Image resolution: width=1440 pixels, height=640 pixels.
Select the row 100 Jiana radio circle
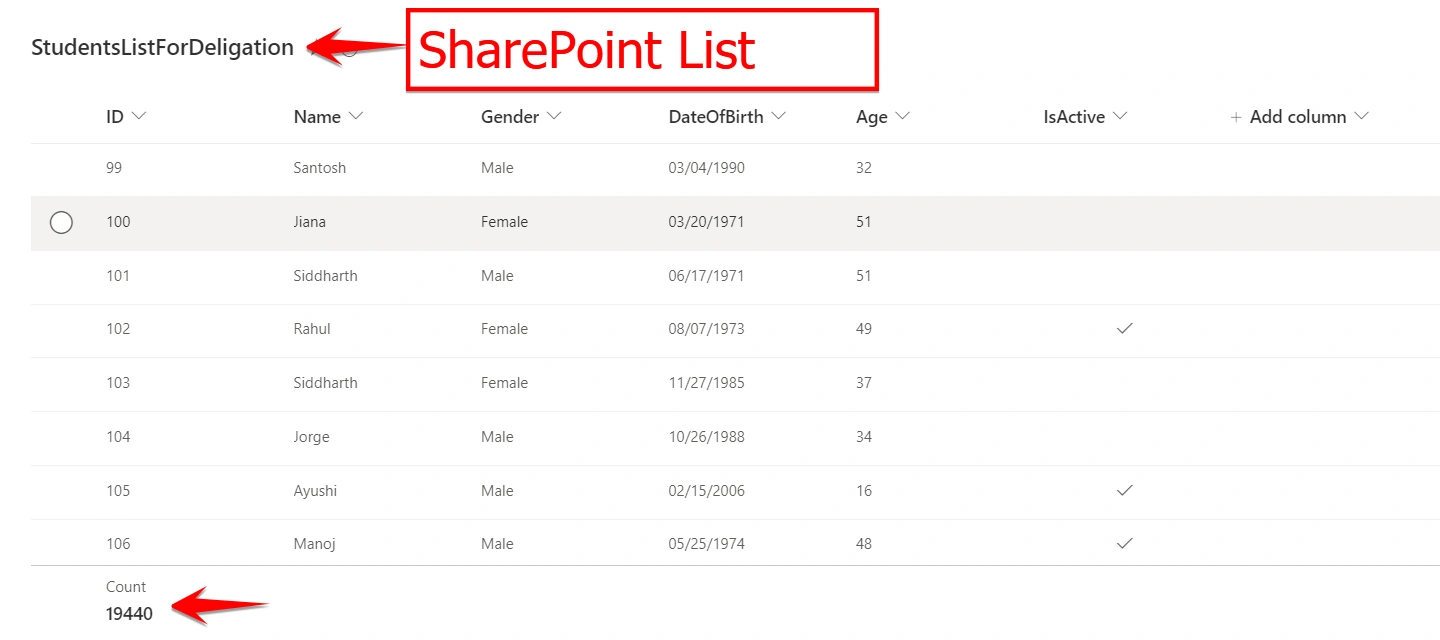(x=61, y=222)
